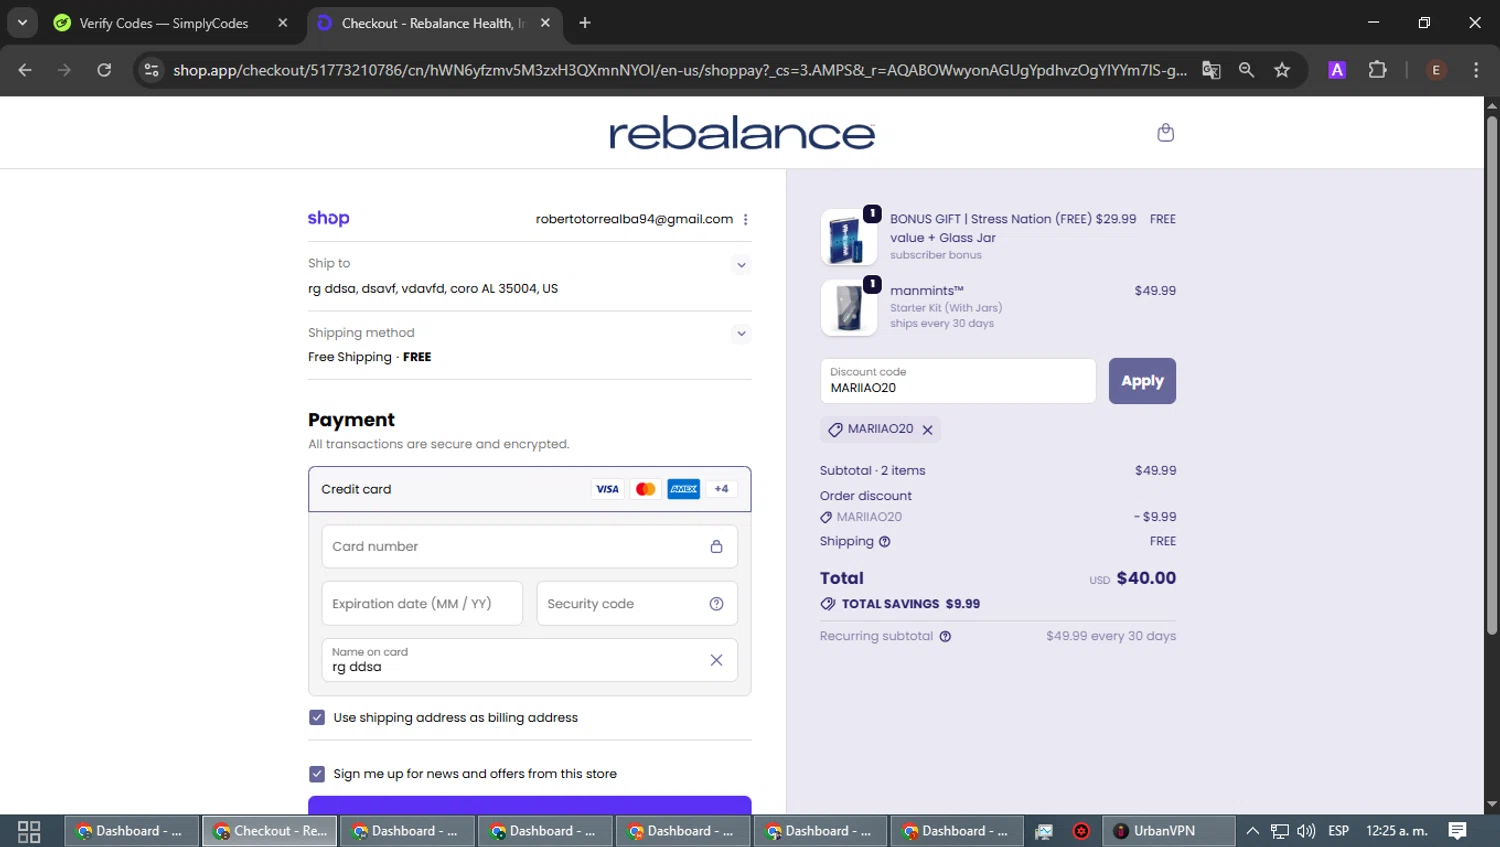Screen dimensions: 1500x847
Task: Click the rebalance logo
Action: click(x=742, y=133)
